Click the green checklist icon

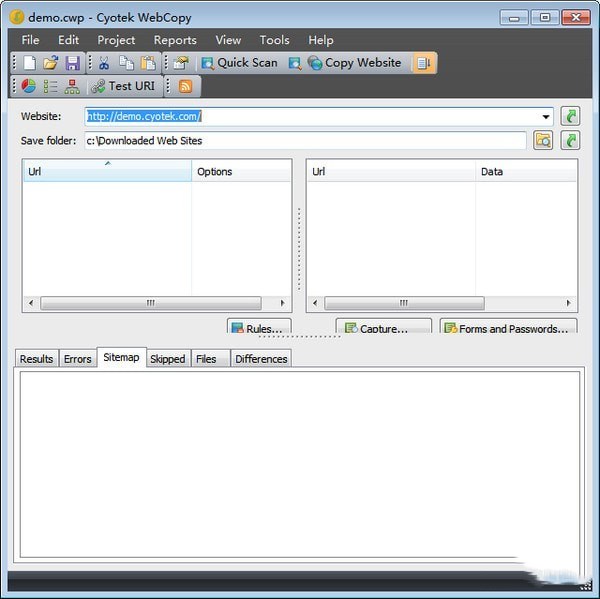pyautogui.click(x=50, y=87)
